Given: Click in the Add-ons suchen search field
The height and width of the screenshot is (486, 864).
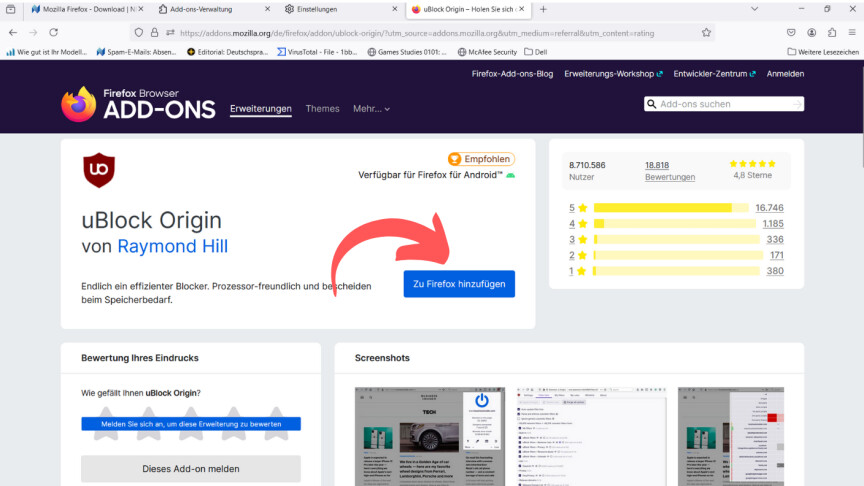Looking at the screenshot, I should pyautogui.click(x=724, y=104).
